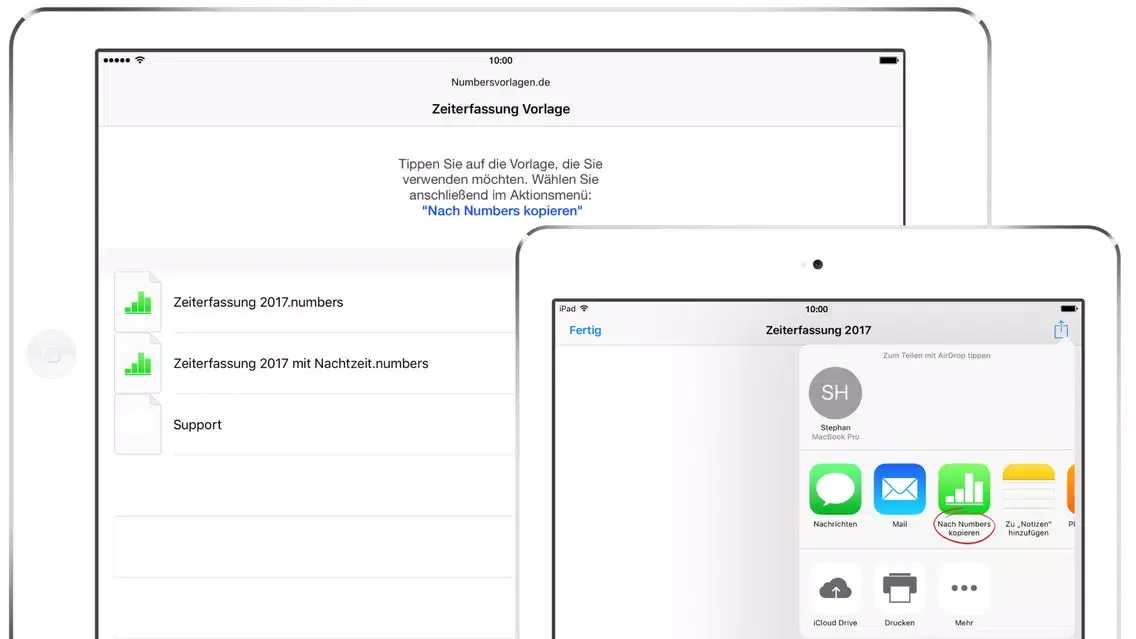Tap the Nachtzeit.numbers file icon
The width and height of the screenshot is (1136, 639).
coord(138,363)
